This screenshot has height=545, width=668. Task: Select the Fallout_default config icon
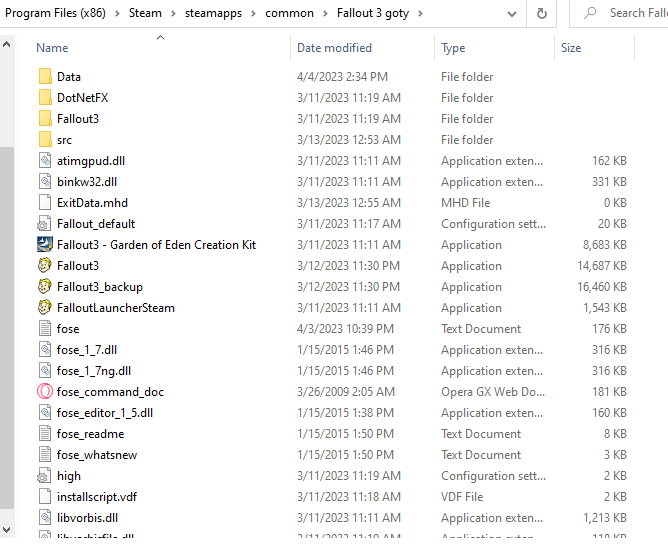[x=45, y=224]
